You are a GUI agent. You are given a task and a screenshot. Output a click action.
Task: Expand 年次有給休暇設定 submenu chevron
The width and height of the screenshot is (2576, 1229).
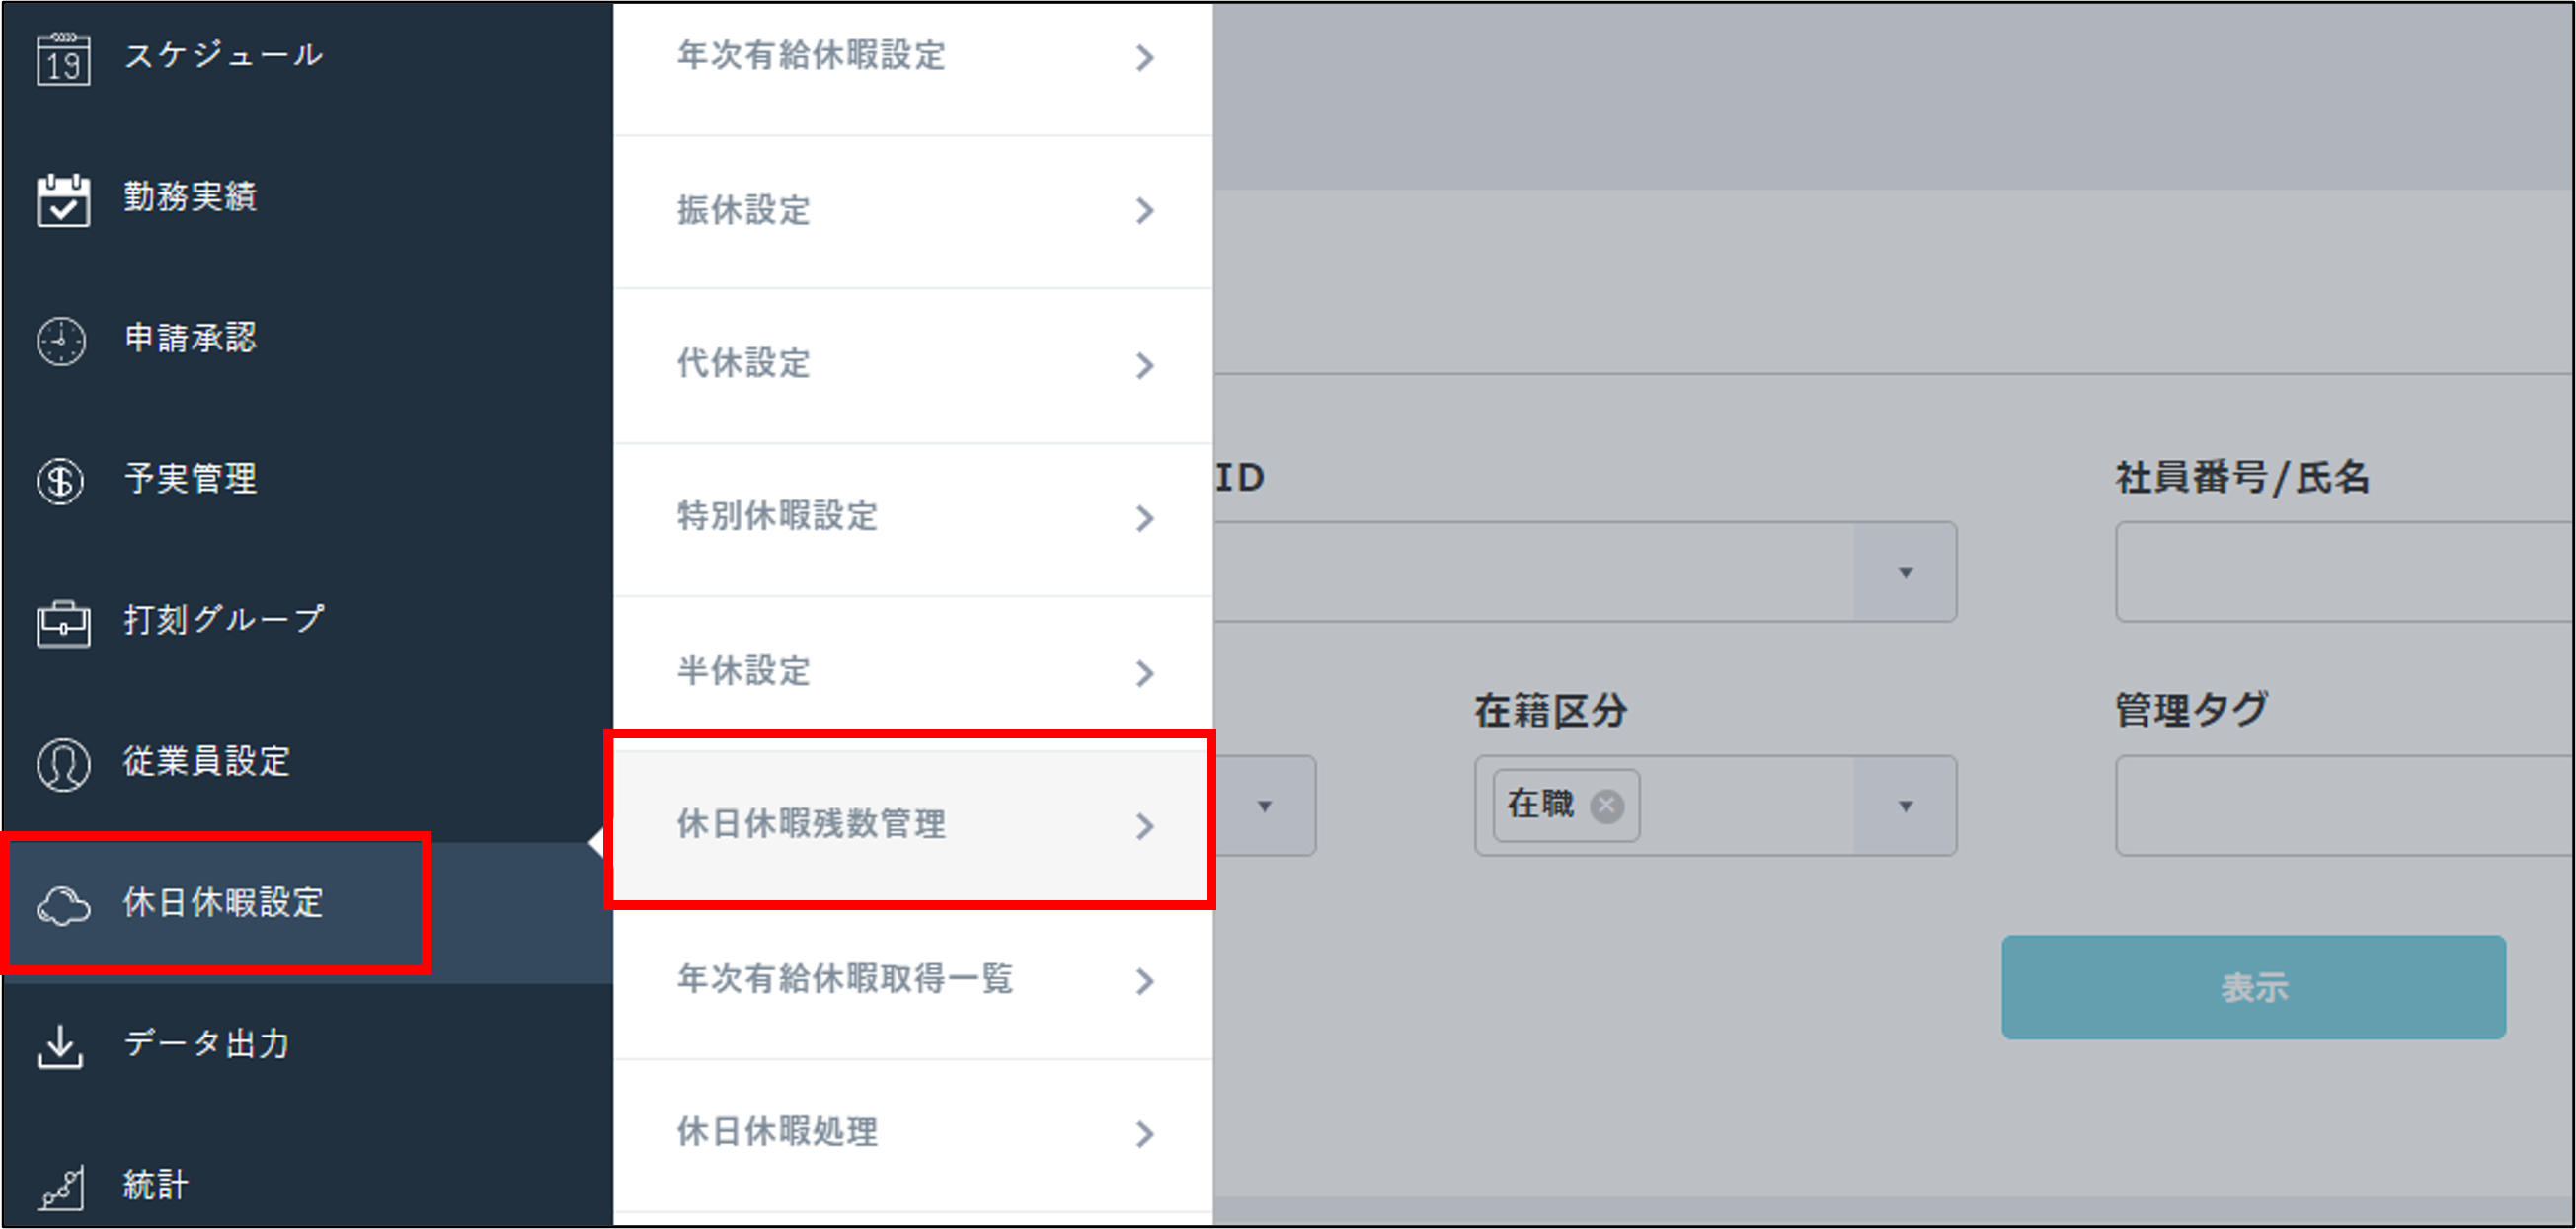(x=1145, y=58)
